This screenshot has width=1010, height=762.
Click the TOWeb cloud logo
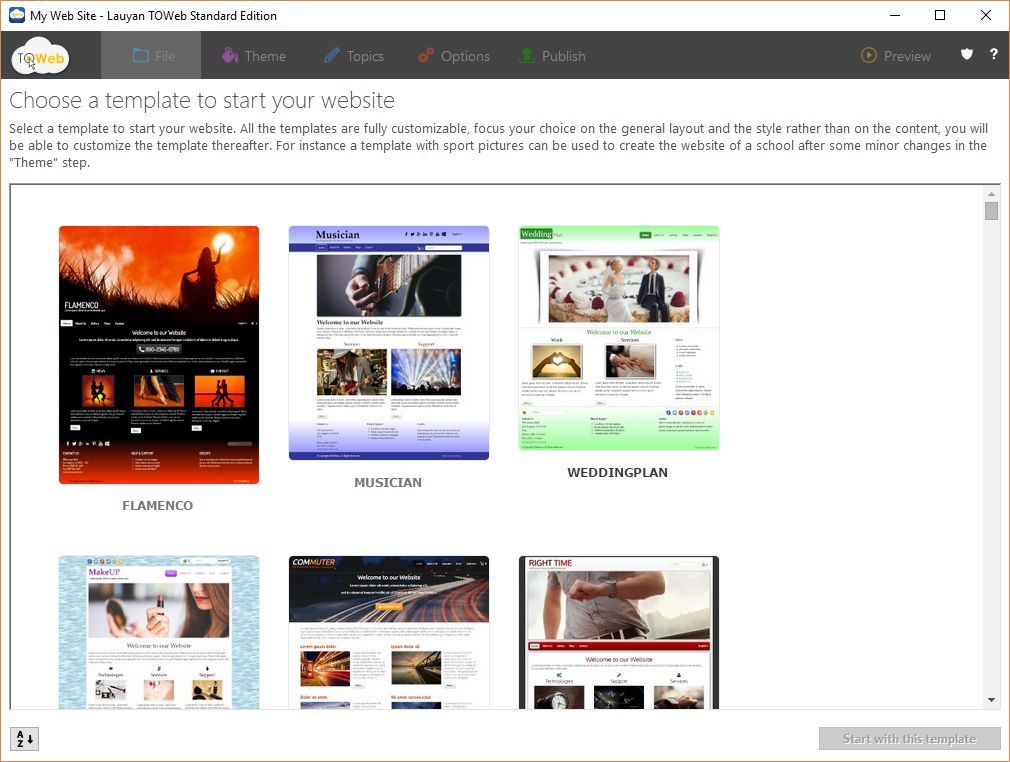pos(40,57)
